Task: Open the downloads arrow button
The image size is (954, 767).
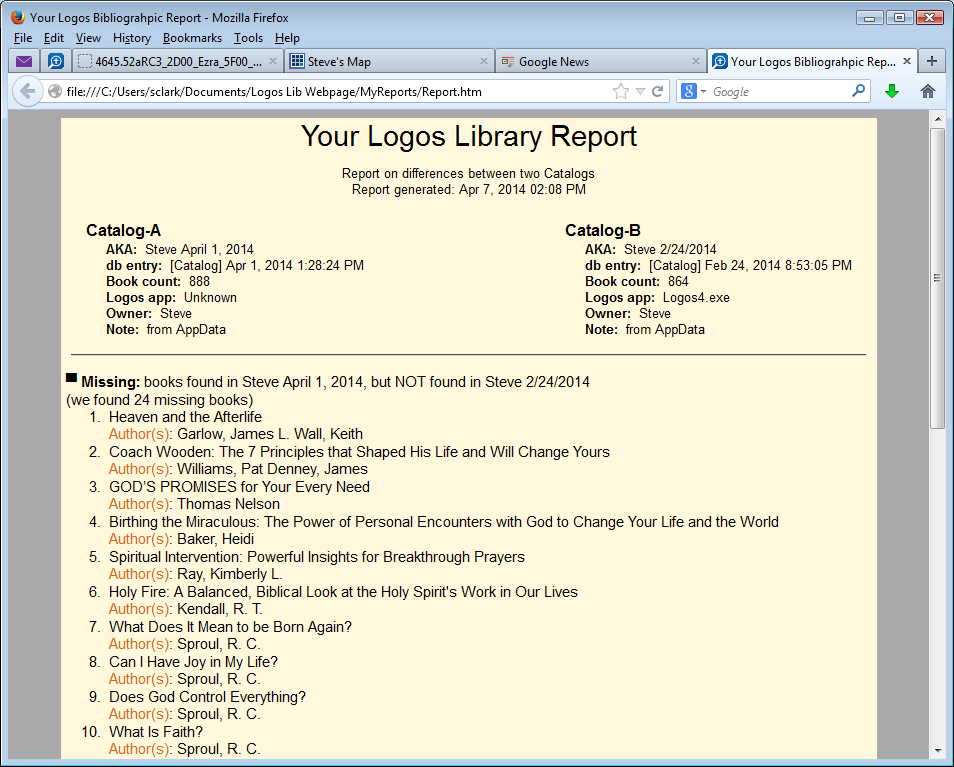Action: (892, 91)
